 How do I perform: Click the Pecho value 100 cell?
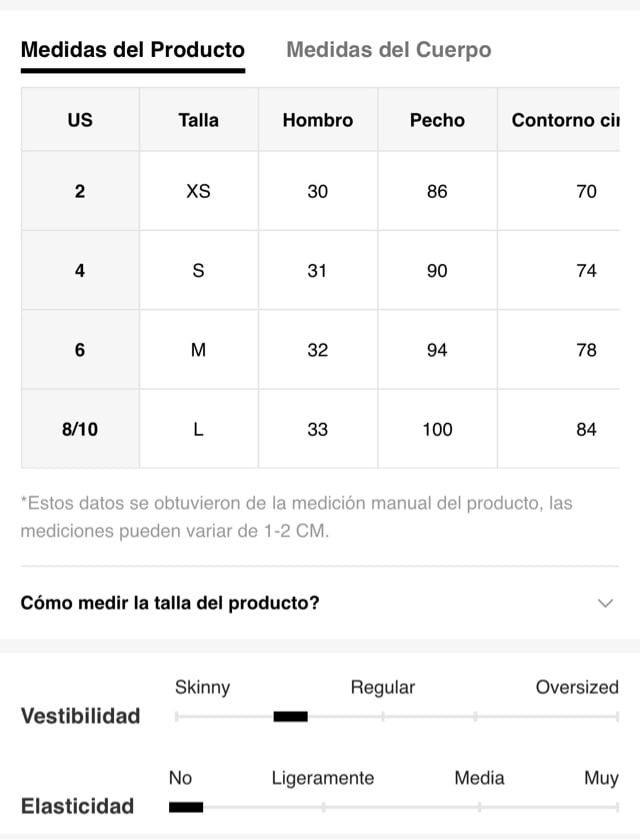pyautogui.click(x=438, y=429)
